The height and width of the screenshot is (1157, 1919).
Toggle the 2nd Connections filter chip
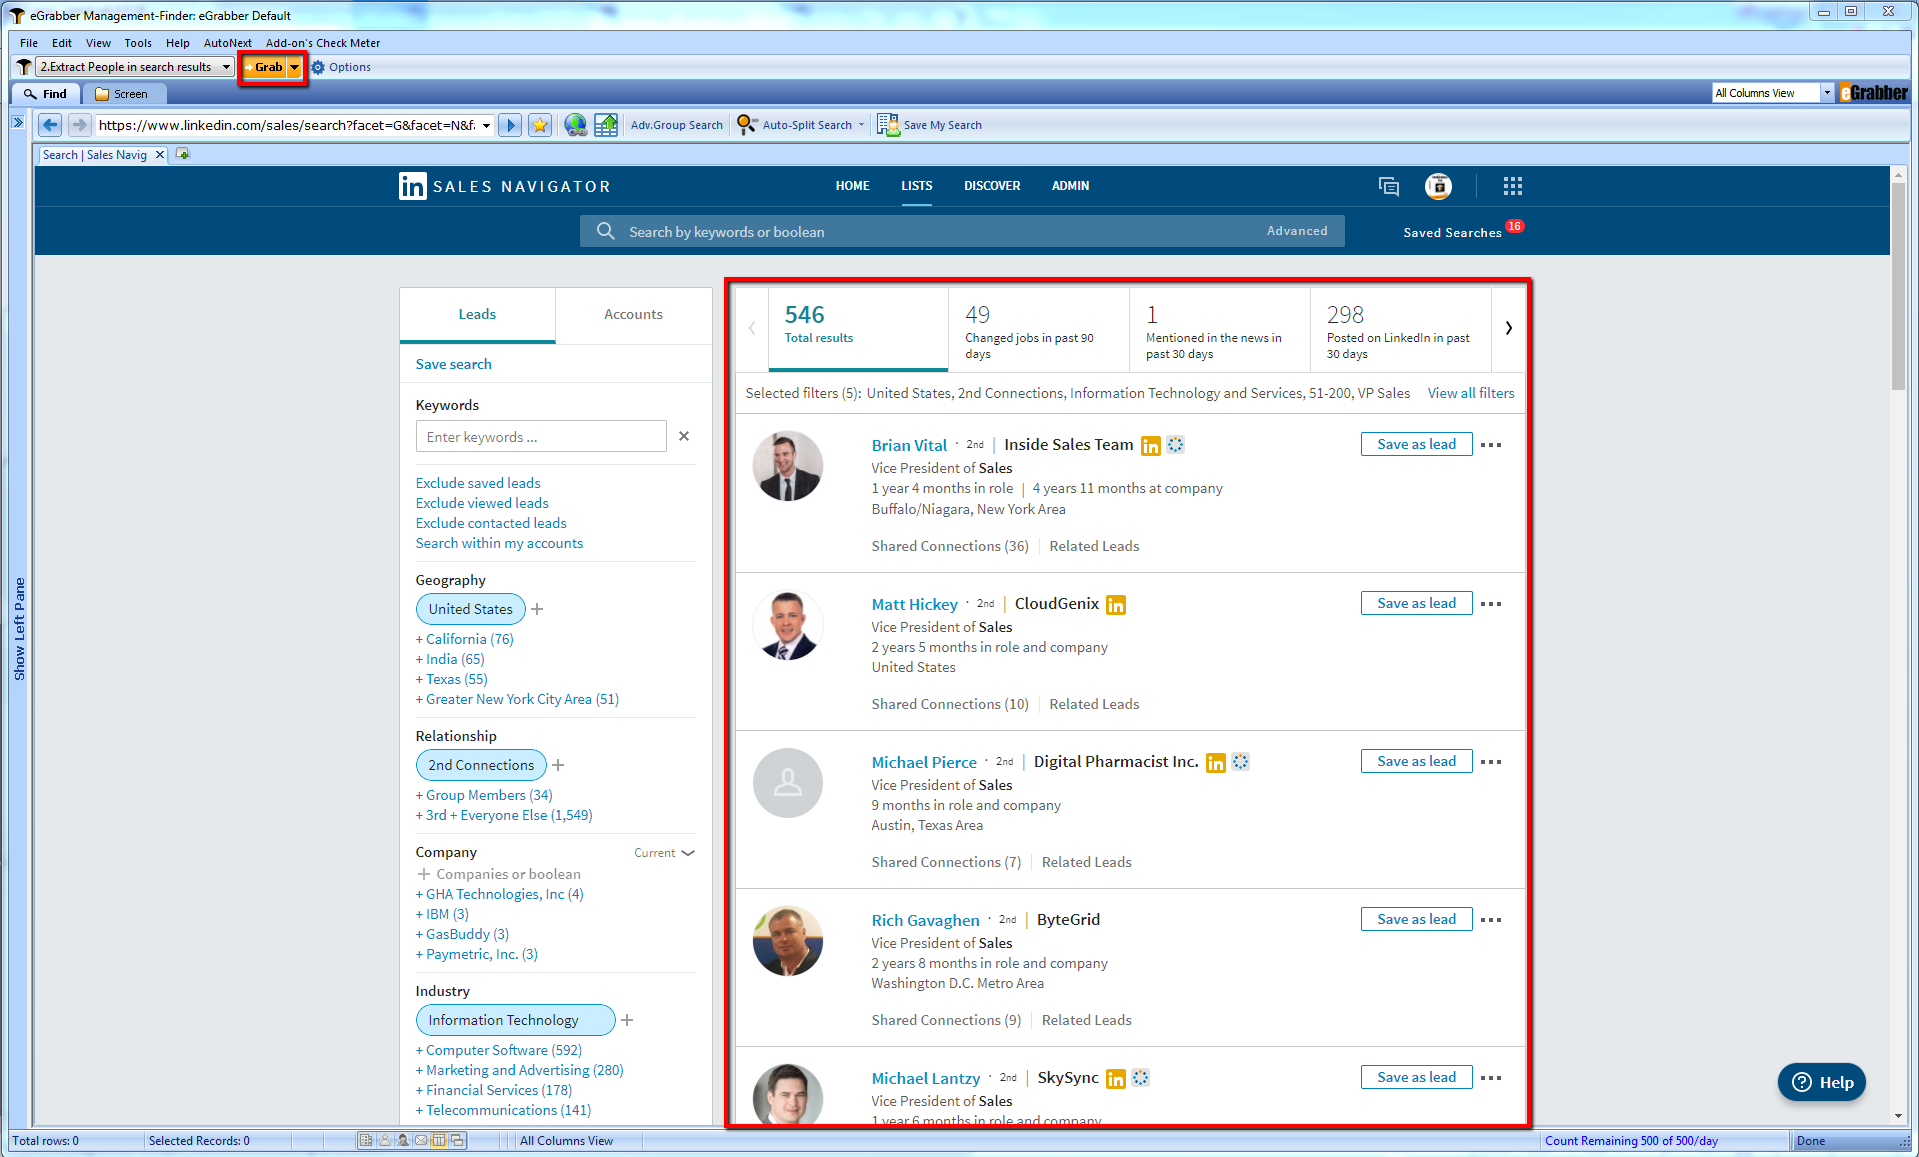coord(481,765)
